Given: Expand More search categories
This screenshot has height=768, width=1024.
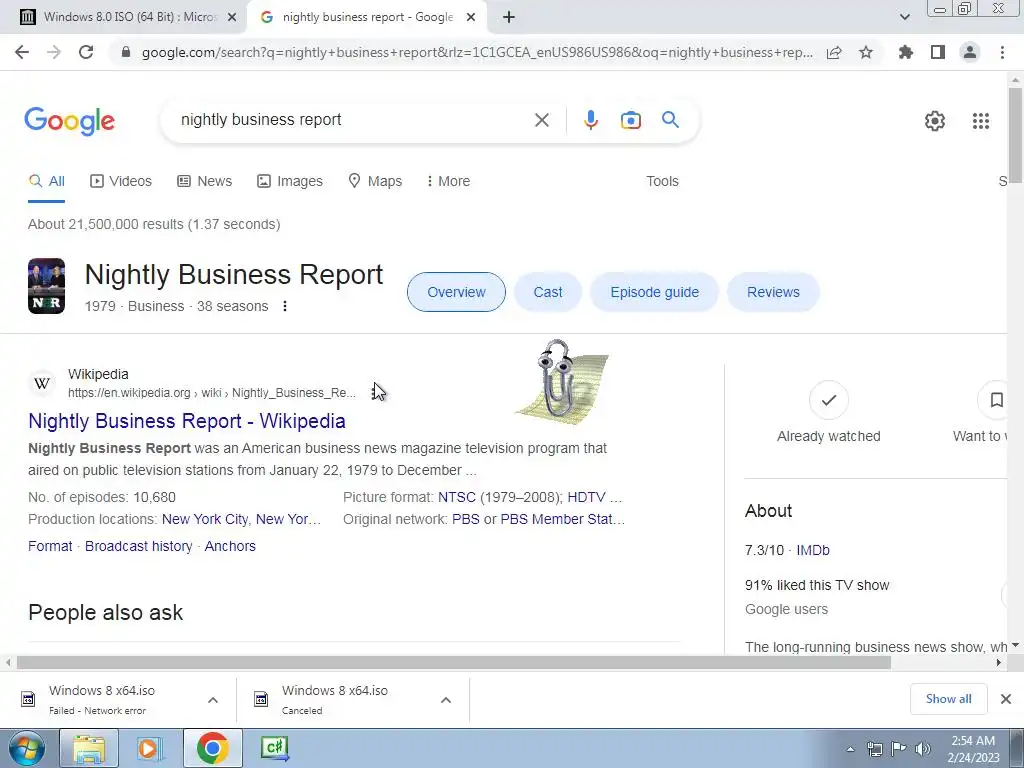Looking at the screenshot, I should 448,182.
